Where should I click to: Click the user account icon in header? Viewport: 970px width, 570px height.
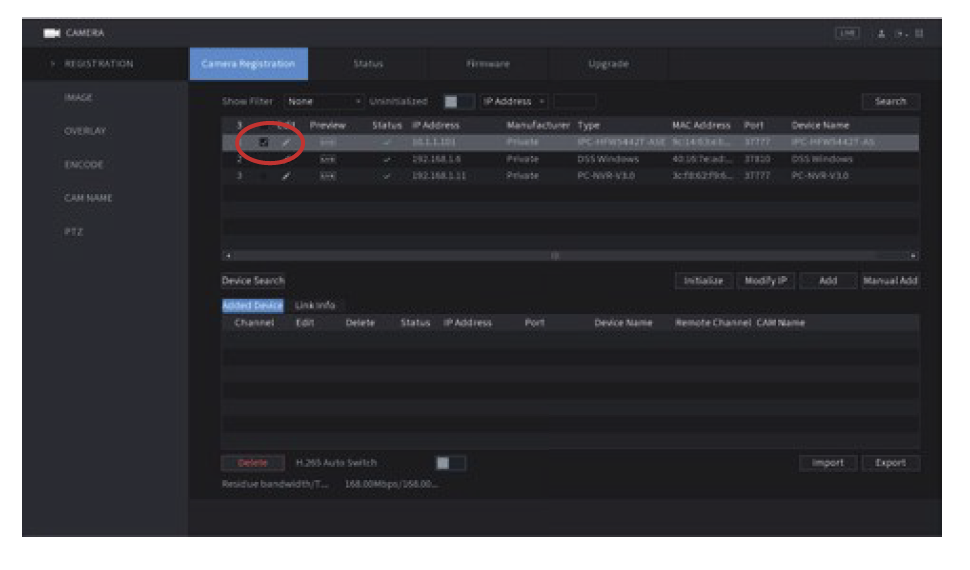(880, 34)
